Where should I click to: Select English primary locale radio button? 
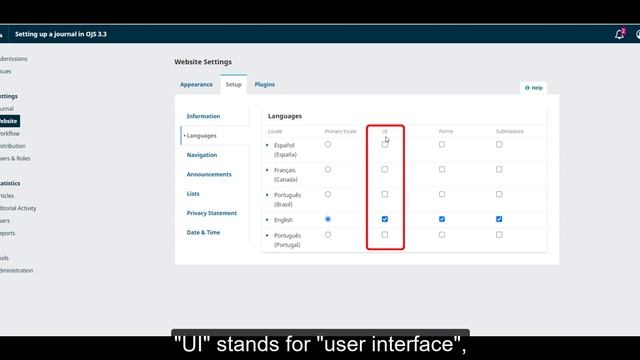(328, 219)
